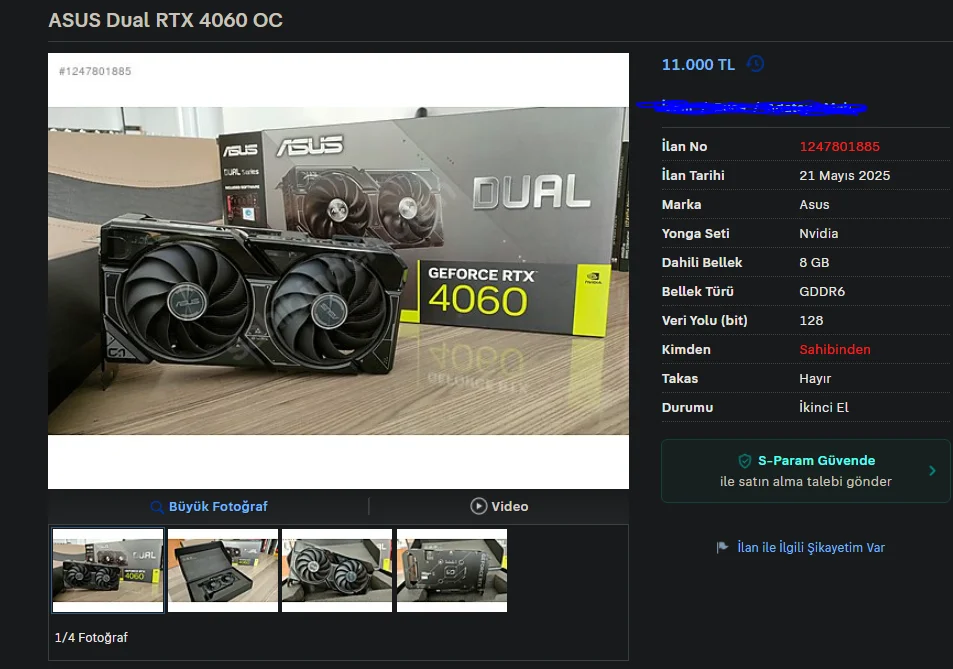953x669 pixels.
Task: Select the first thumbnail with GPU and box
Action: pos(108,570)
